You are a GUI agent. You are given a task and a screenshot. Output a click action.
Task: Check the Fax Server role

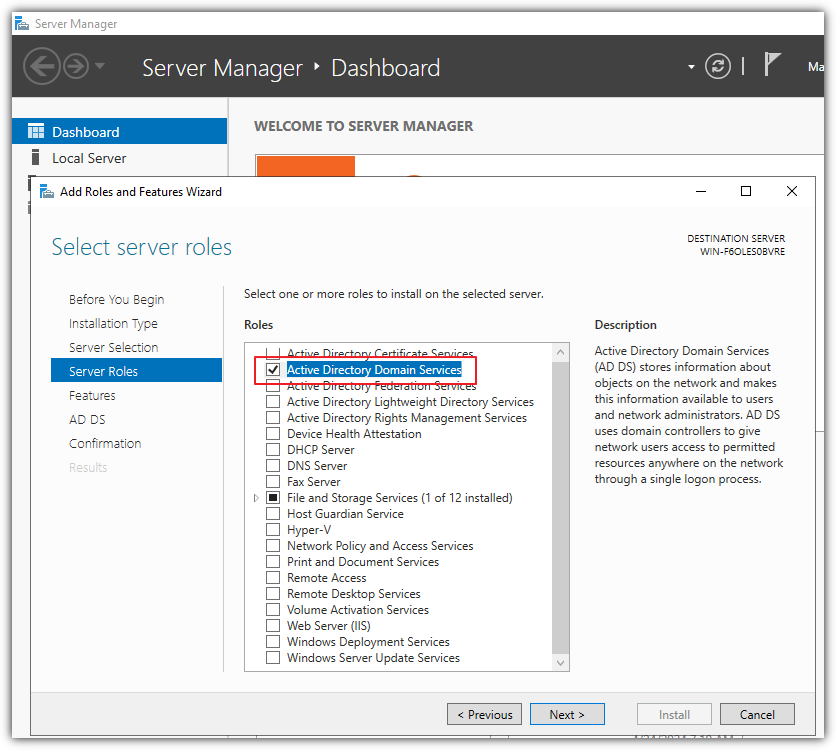pyautogui.click(x=273, y=481)
